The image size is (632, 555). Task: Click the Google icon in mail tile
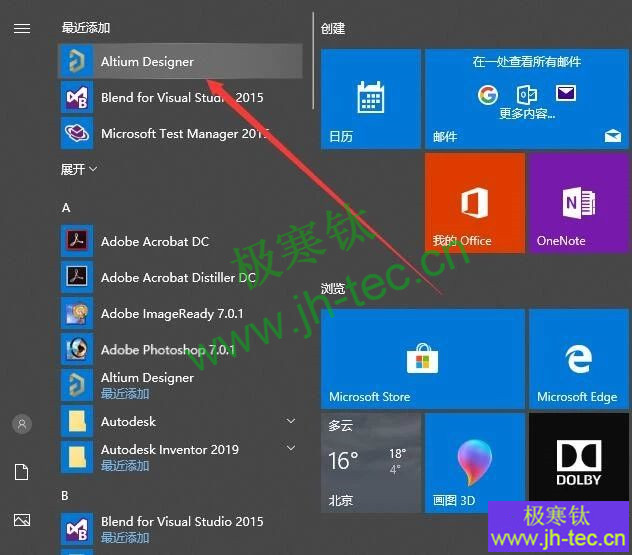click(488, 95)
